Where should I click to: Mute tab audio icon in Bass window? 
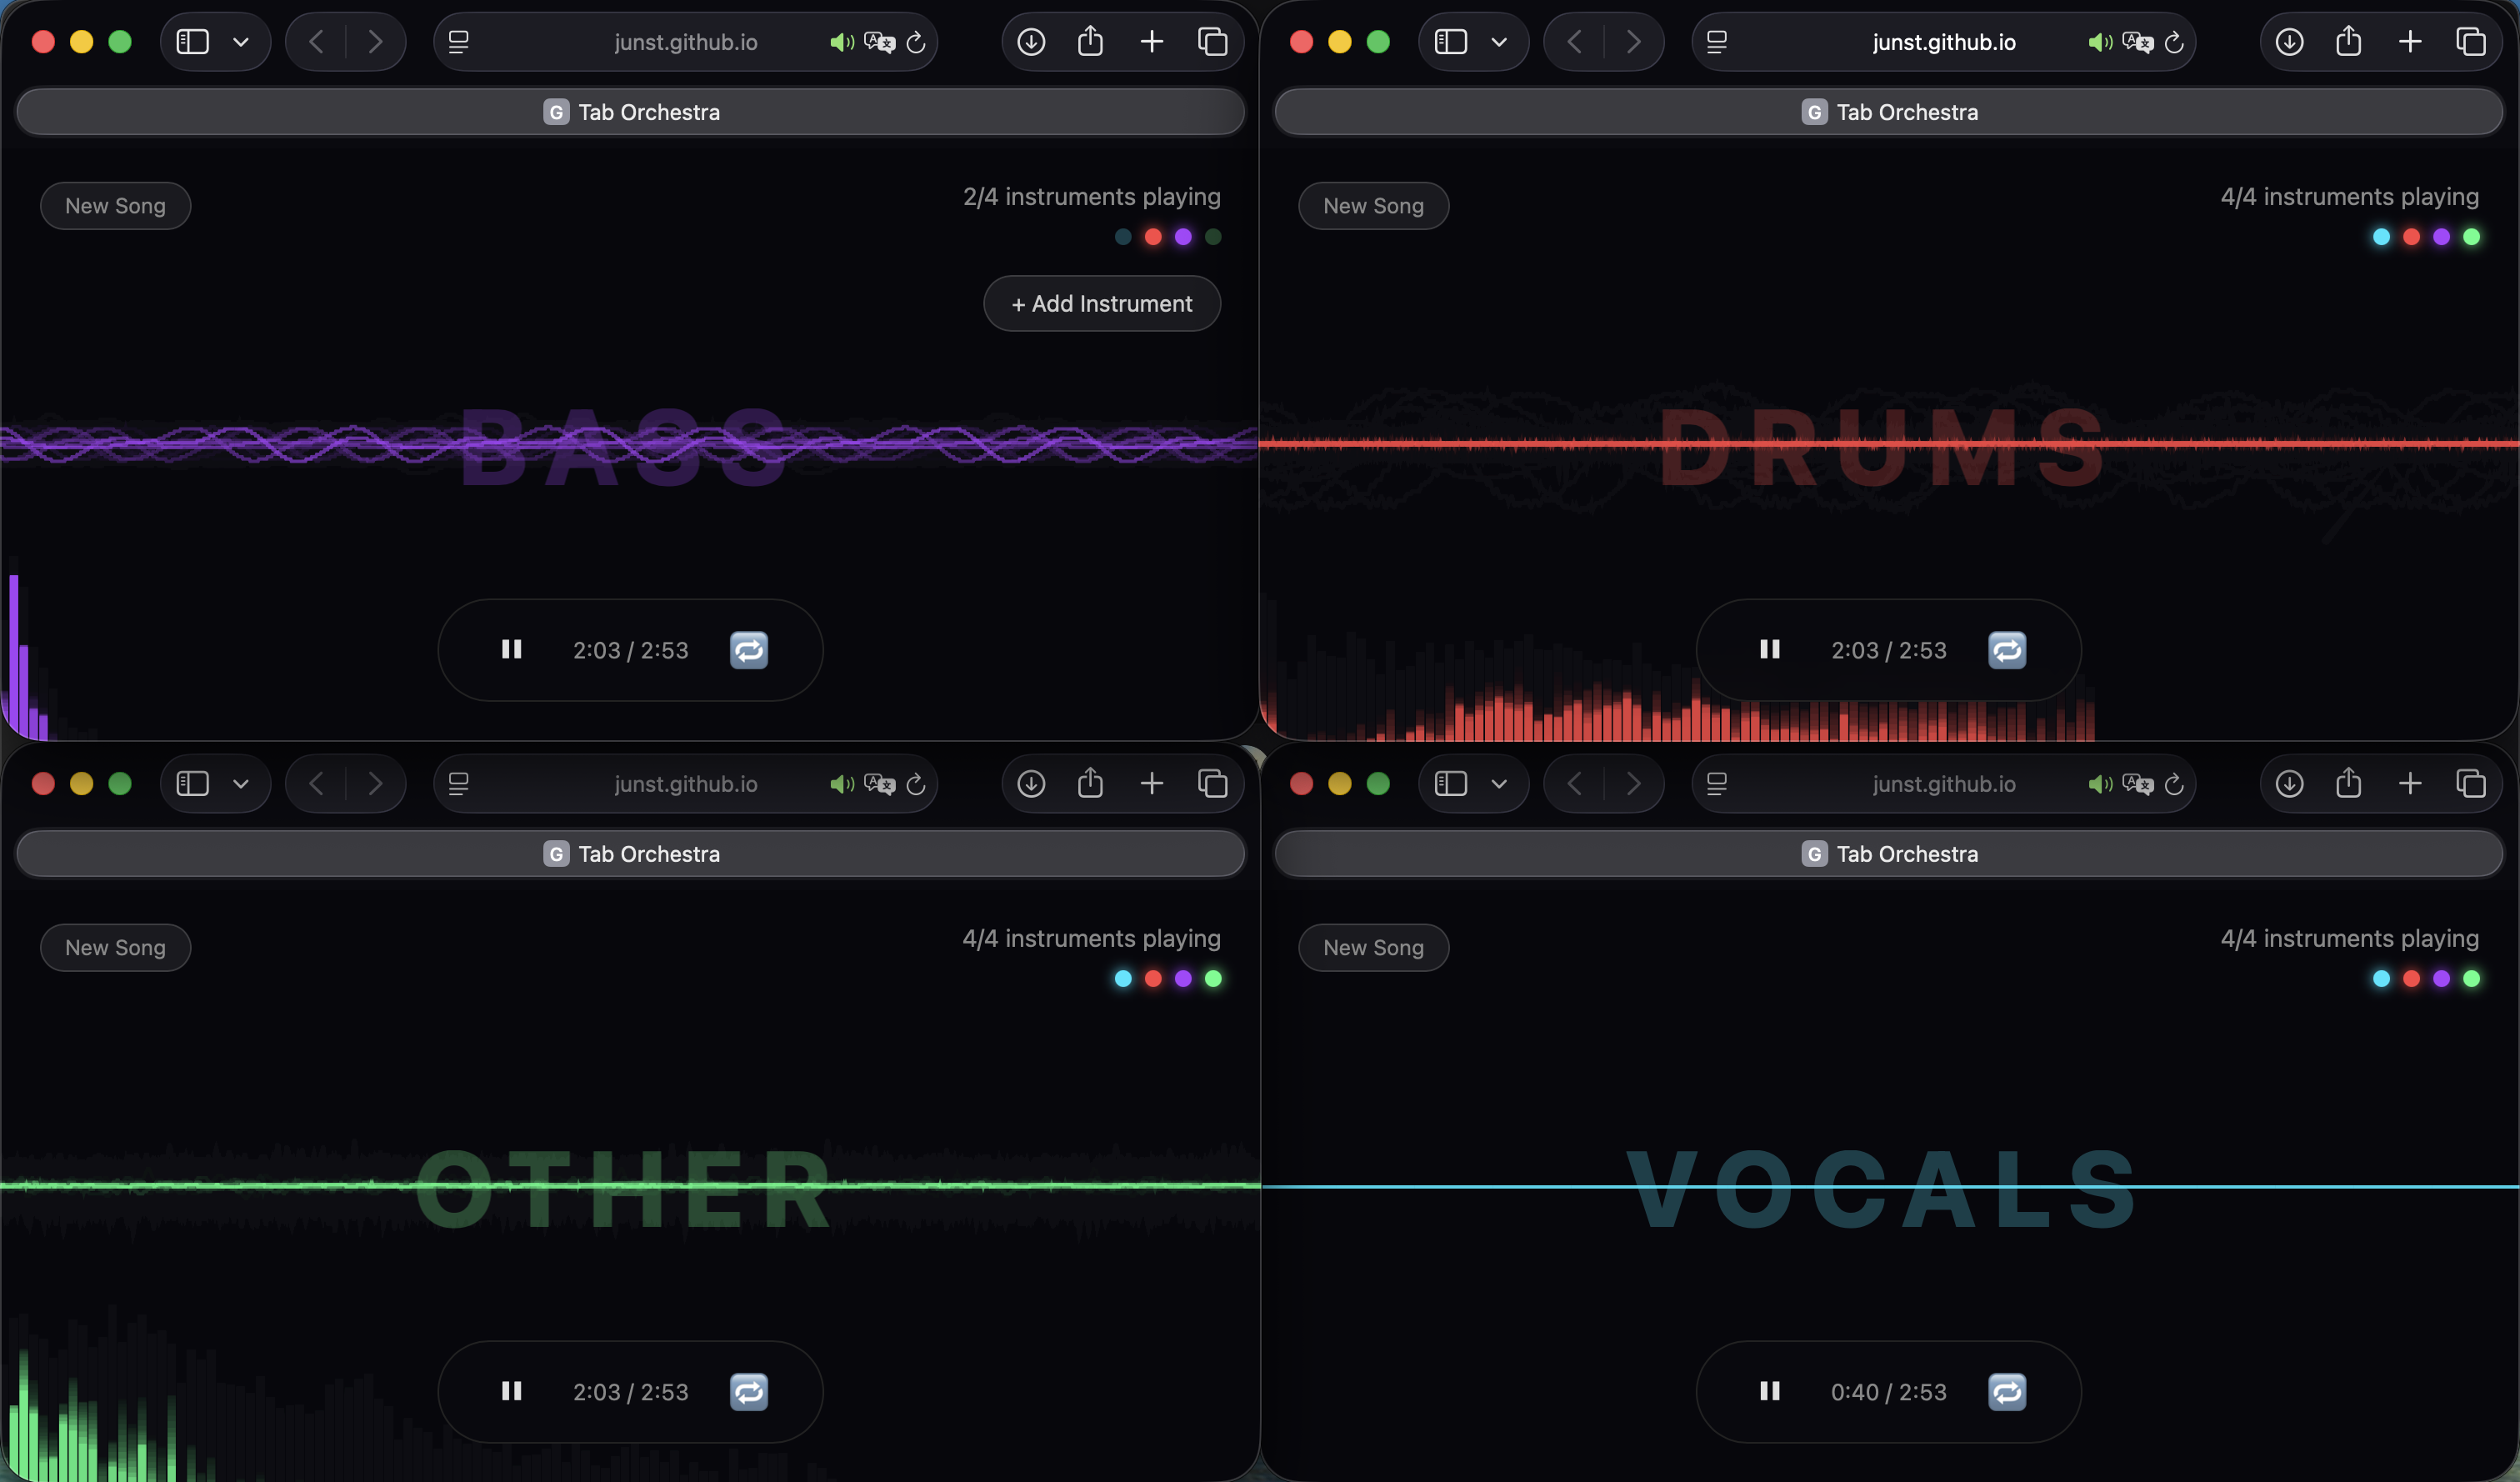tap(842, 42)
